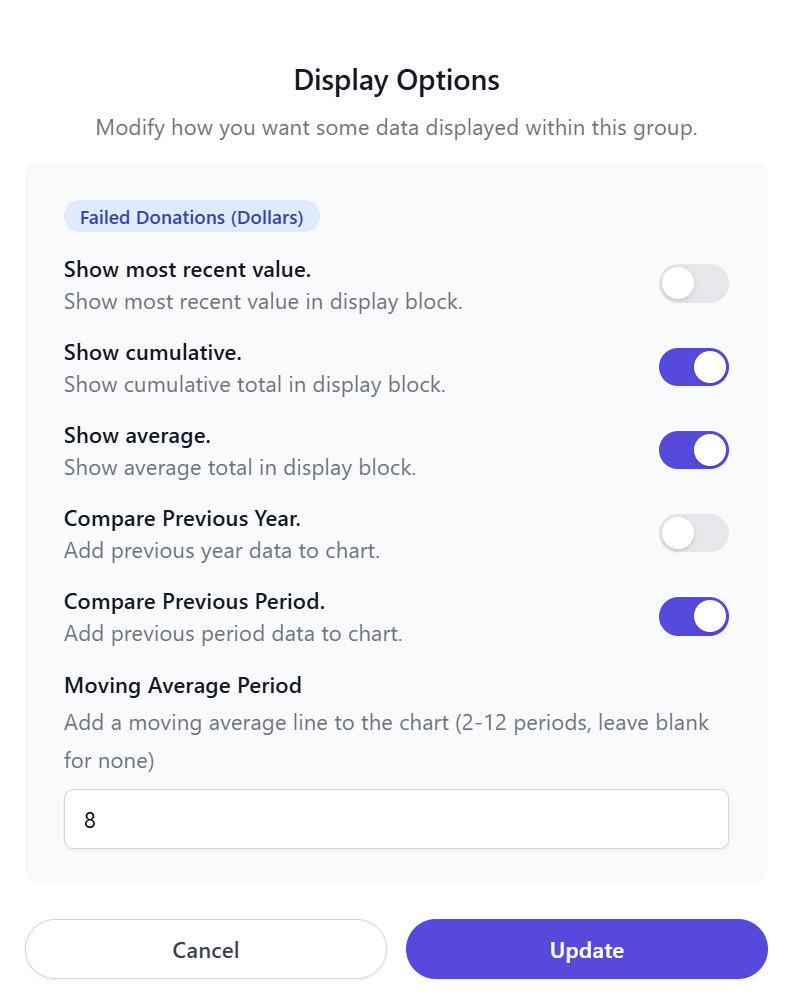The width and height of the screenshot is (792, 1002).
Task: Click the 'Moving Average Period' label
Action: tap(183, 685)
